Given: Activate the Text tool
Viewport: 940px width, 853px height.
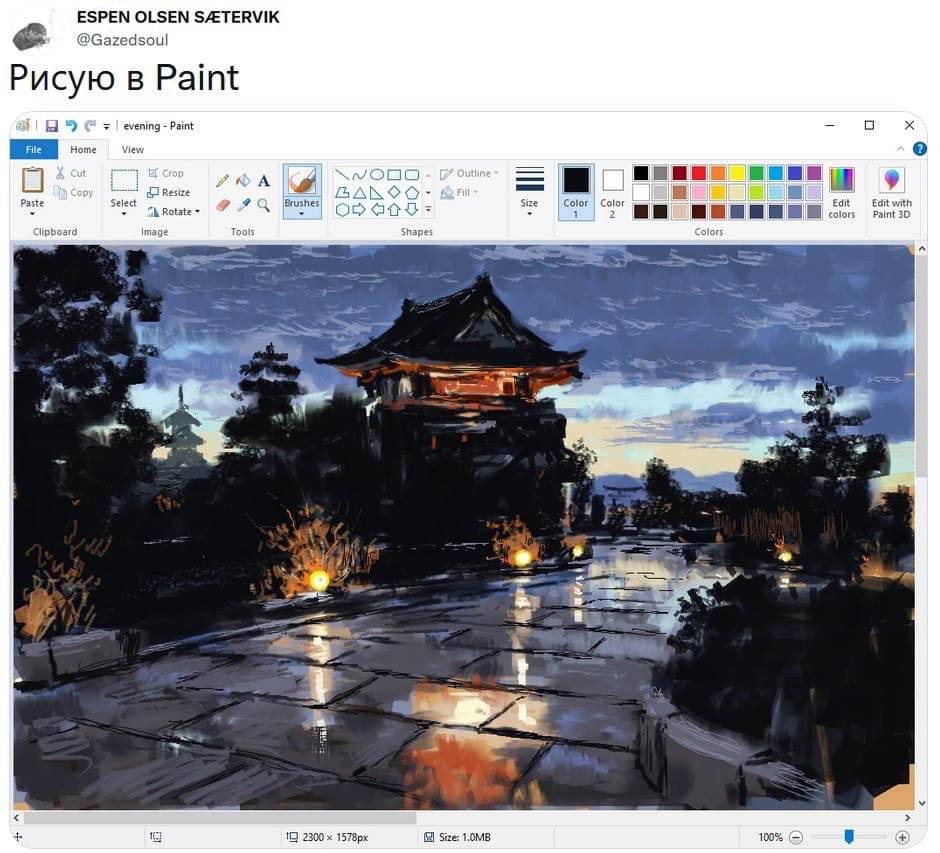Looking at the screenshot, I should 264,181.
